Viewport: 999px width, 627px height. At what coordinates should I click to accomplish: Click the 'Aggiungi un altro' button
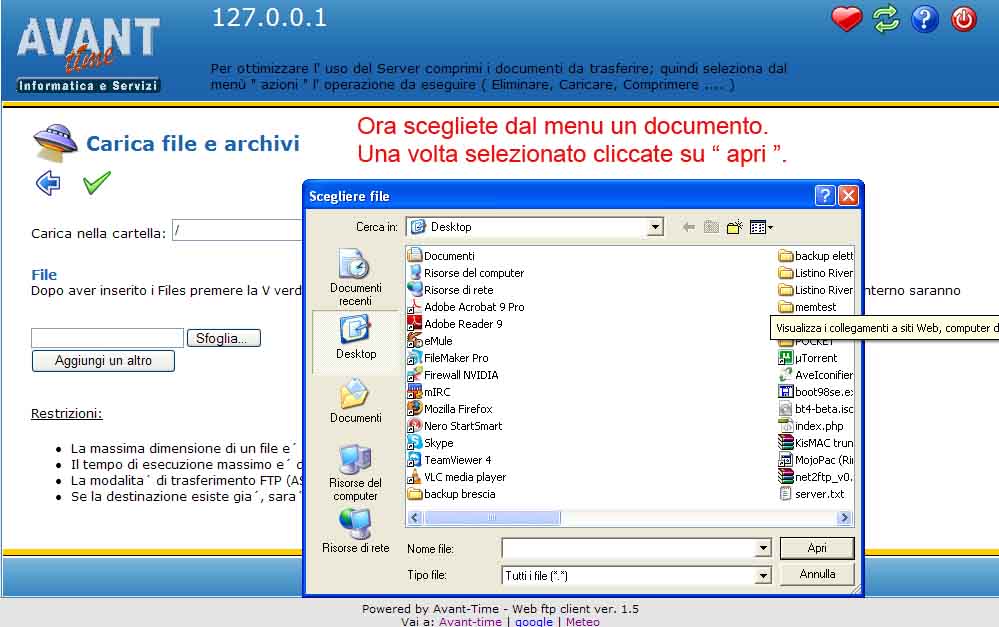click(103, 360)
